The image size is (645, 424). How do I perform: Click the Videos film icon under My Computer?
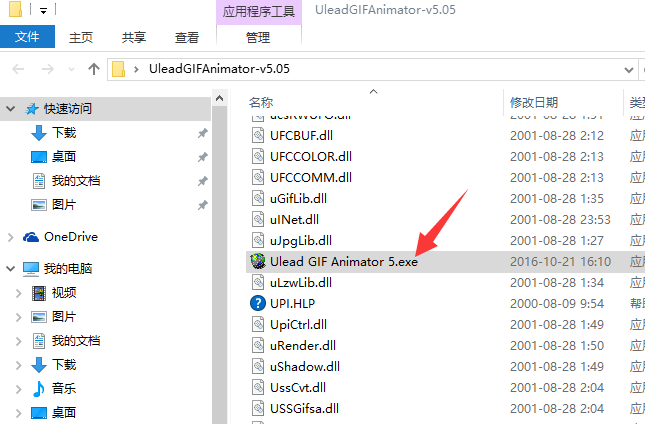click(x=39, y=293)
